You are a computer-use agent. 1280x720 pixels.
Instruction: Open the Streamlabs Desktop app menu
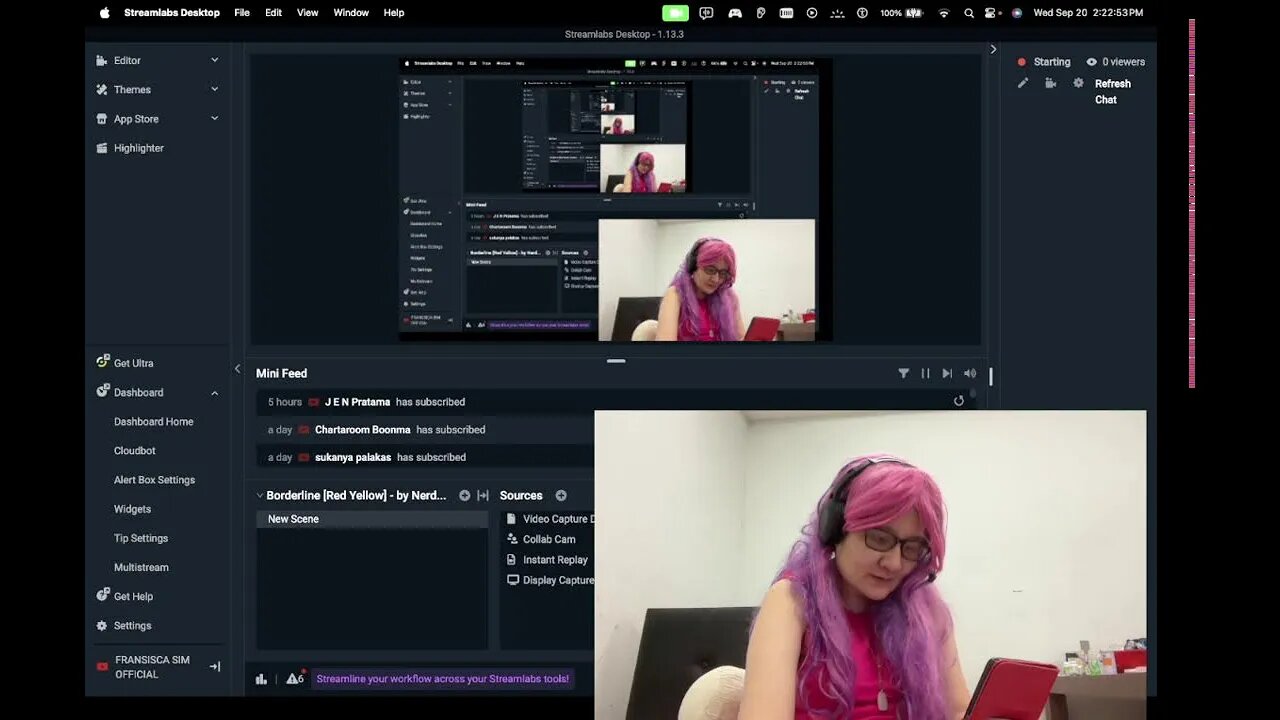tap(172, 13)
